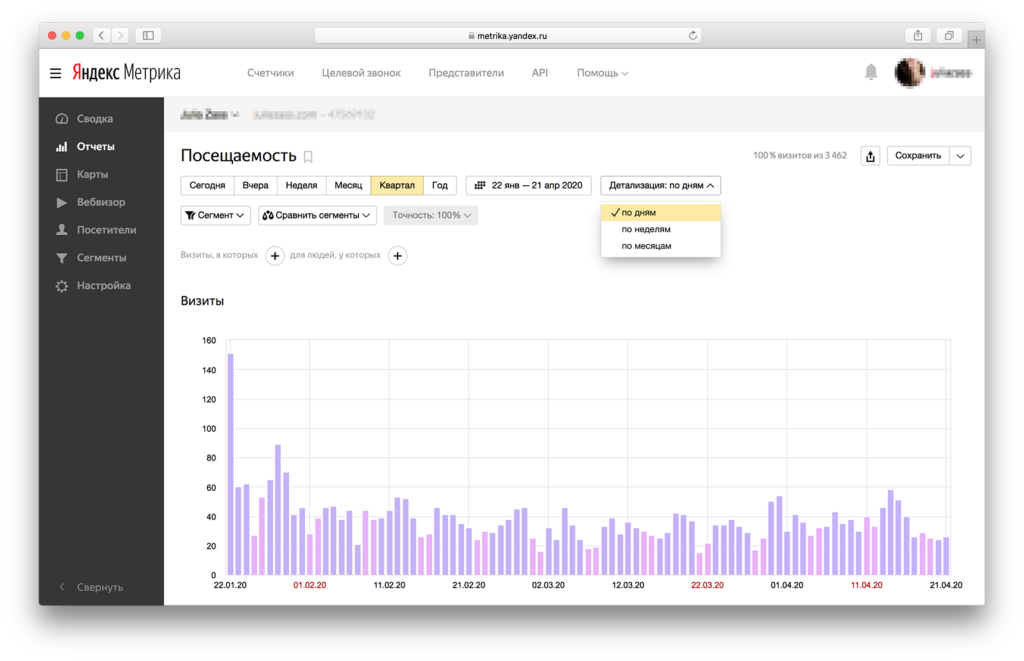Switch to the Год period tab
Image resolution: width=1024 pixels, height=661 pixels.
coord(438,185)
